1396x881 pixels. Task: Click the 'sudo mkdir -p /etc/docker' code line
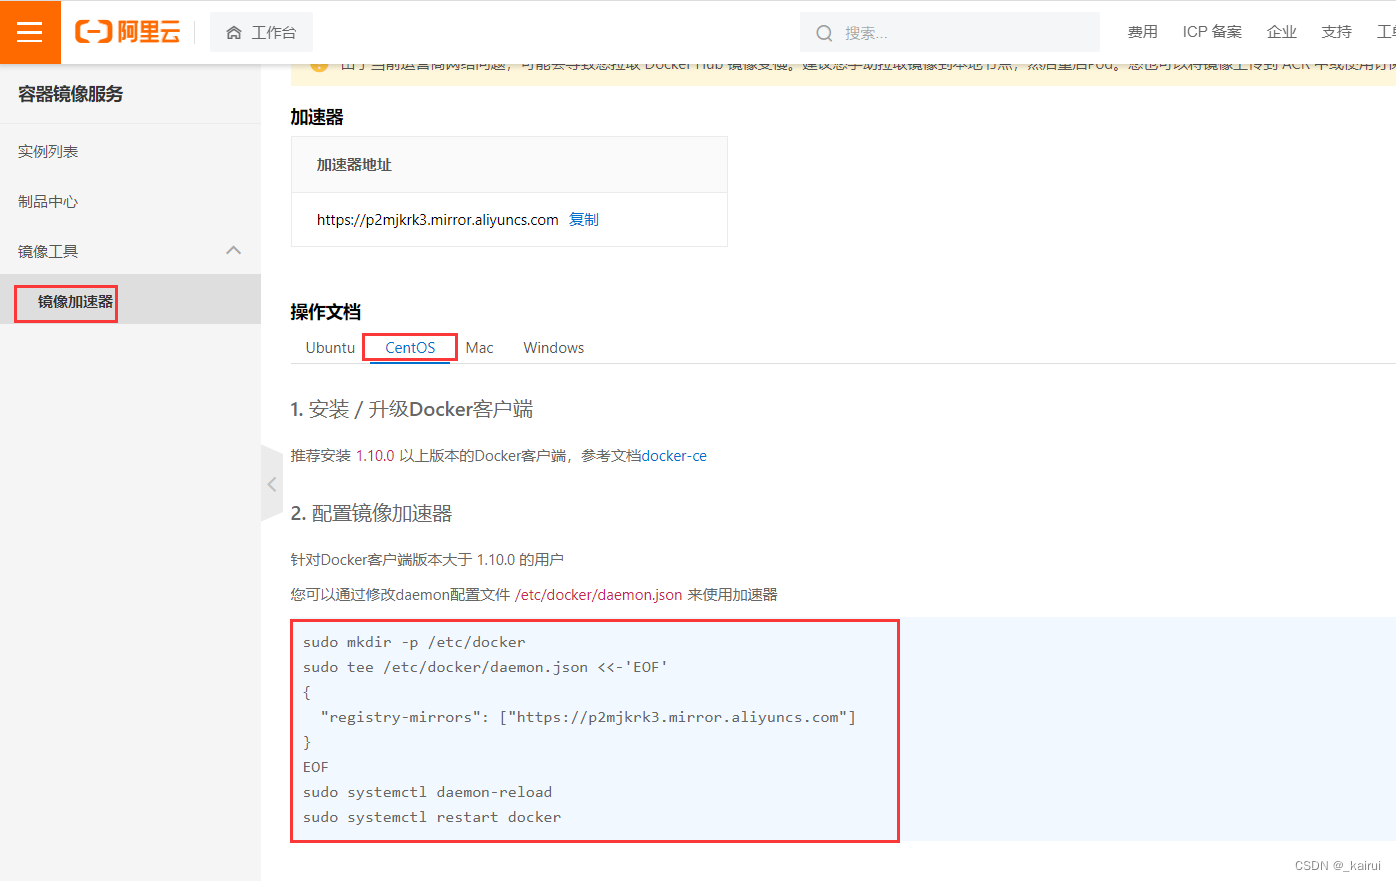click(414, 642)
